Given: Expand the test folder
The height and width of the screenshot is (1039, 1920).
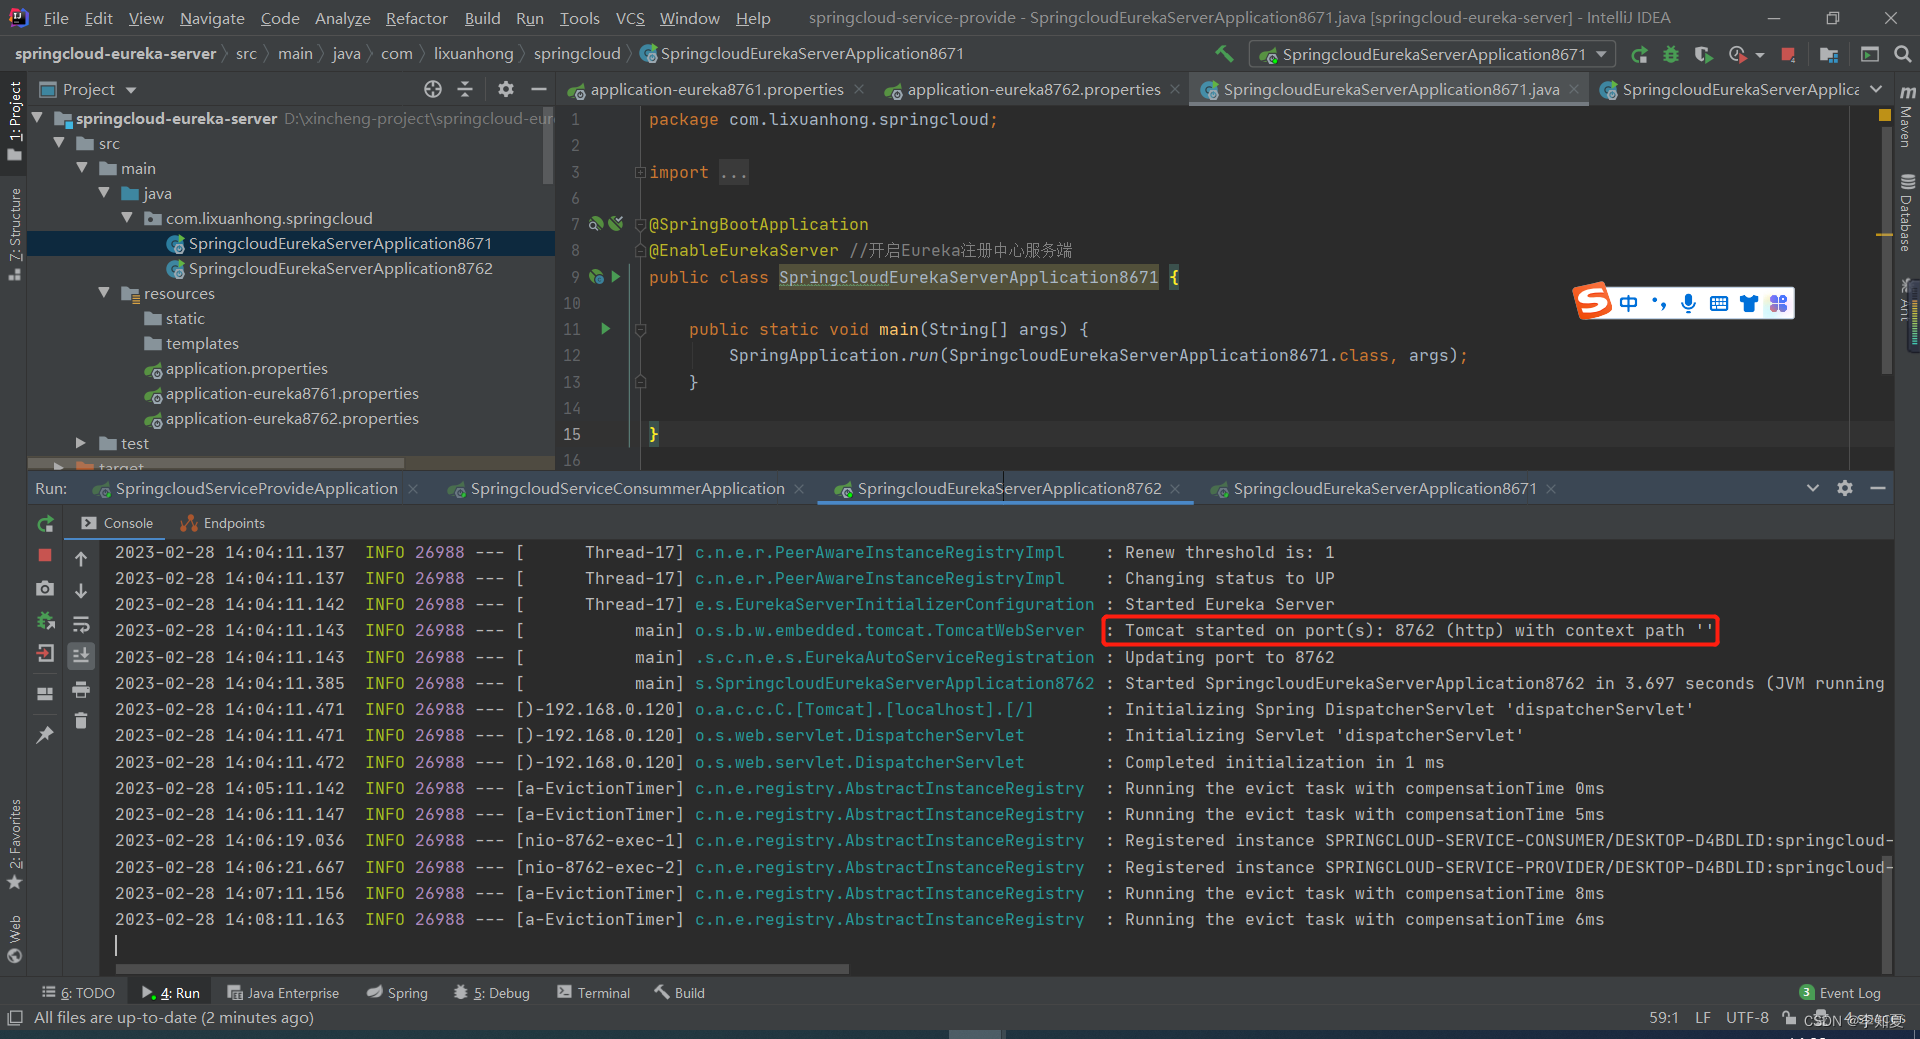Looking at the screenshot, I should coord(81,443).
